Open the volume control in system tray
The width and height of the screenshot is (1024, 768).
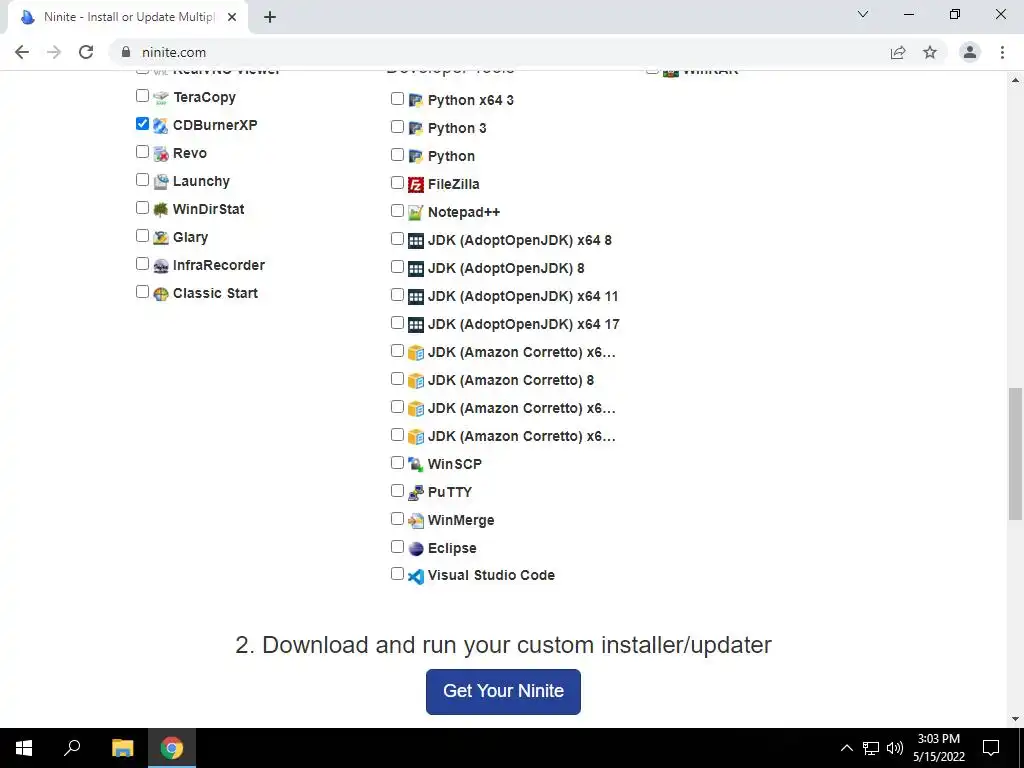click(895, 748)
